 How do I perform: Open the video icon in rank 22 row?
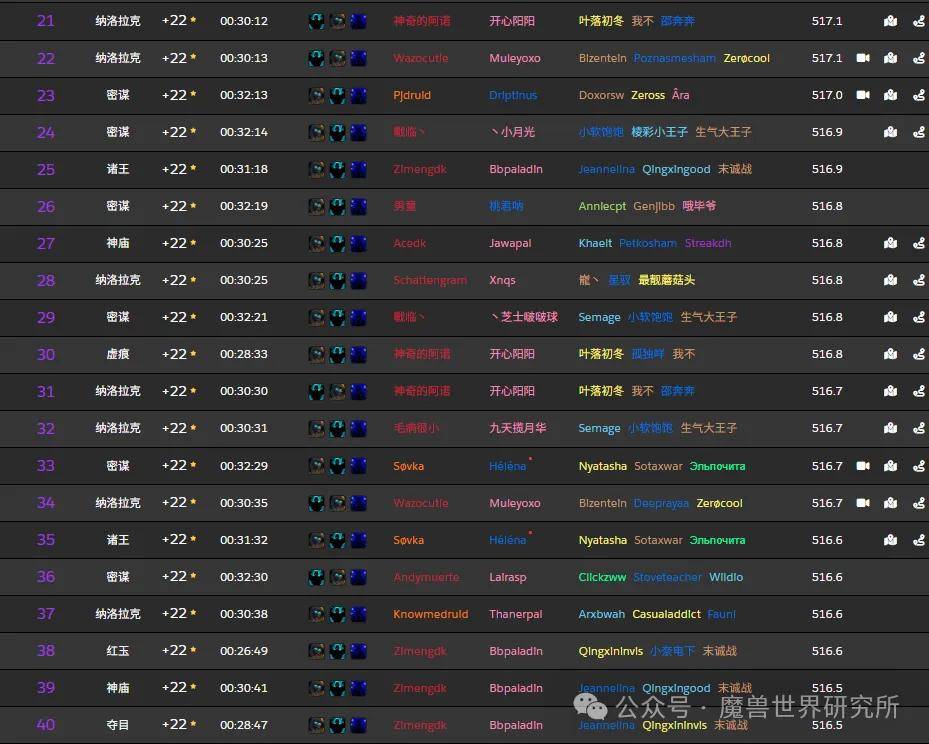863,58
